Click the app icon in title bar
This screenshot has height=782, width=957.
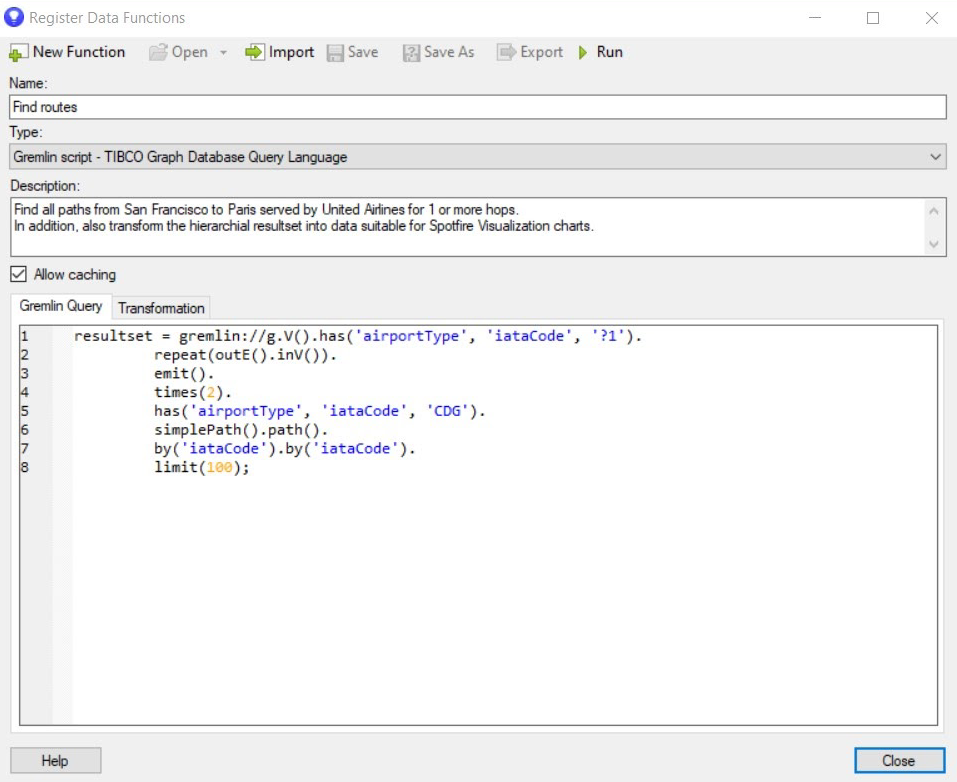click(15, 17)
